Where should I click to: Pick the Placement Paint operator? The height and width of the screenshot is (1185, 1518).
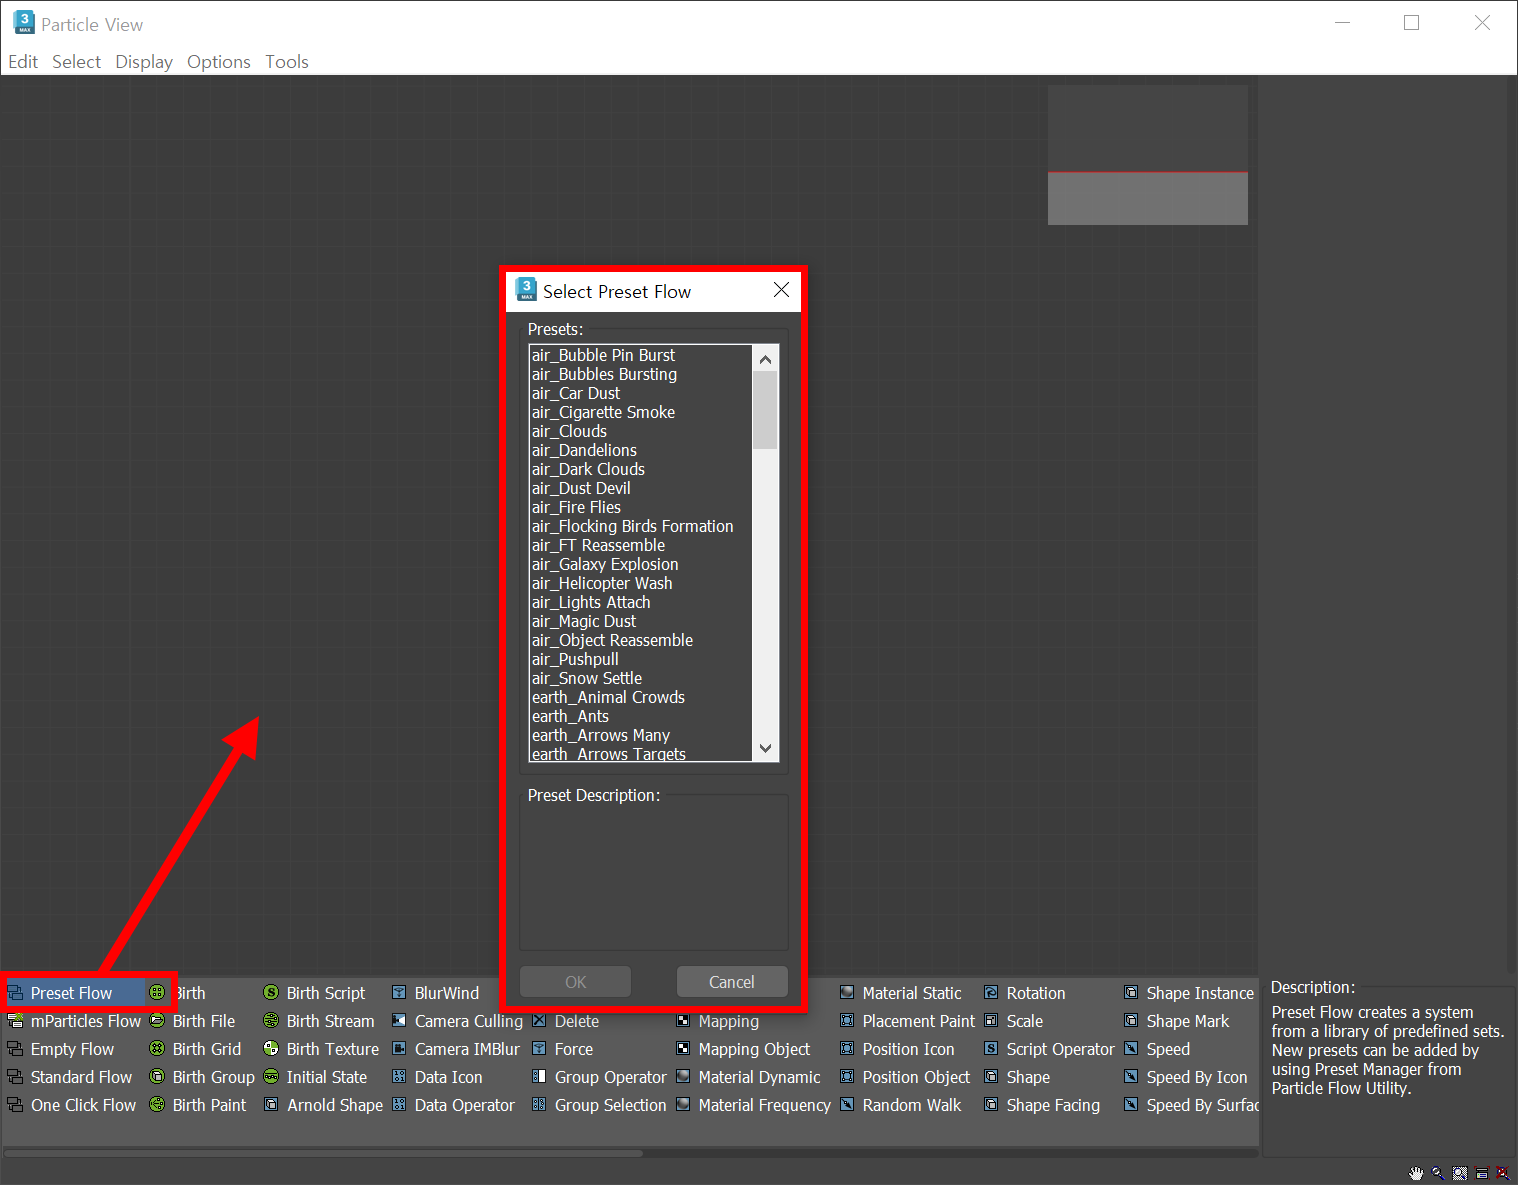coord(908,1021)
